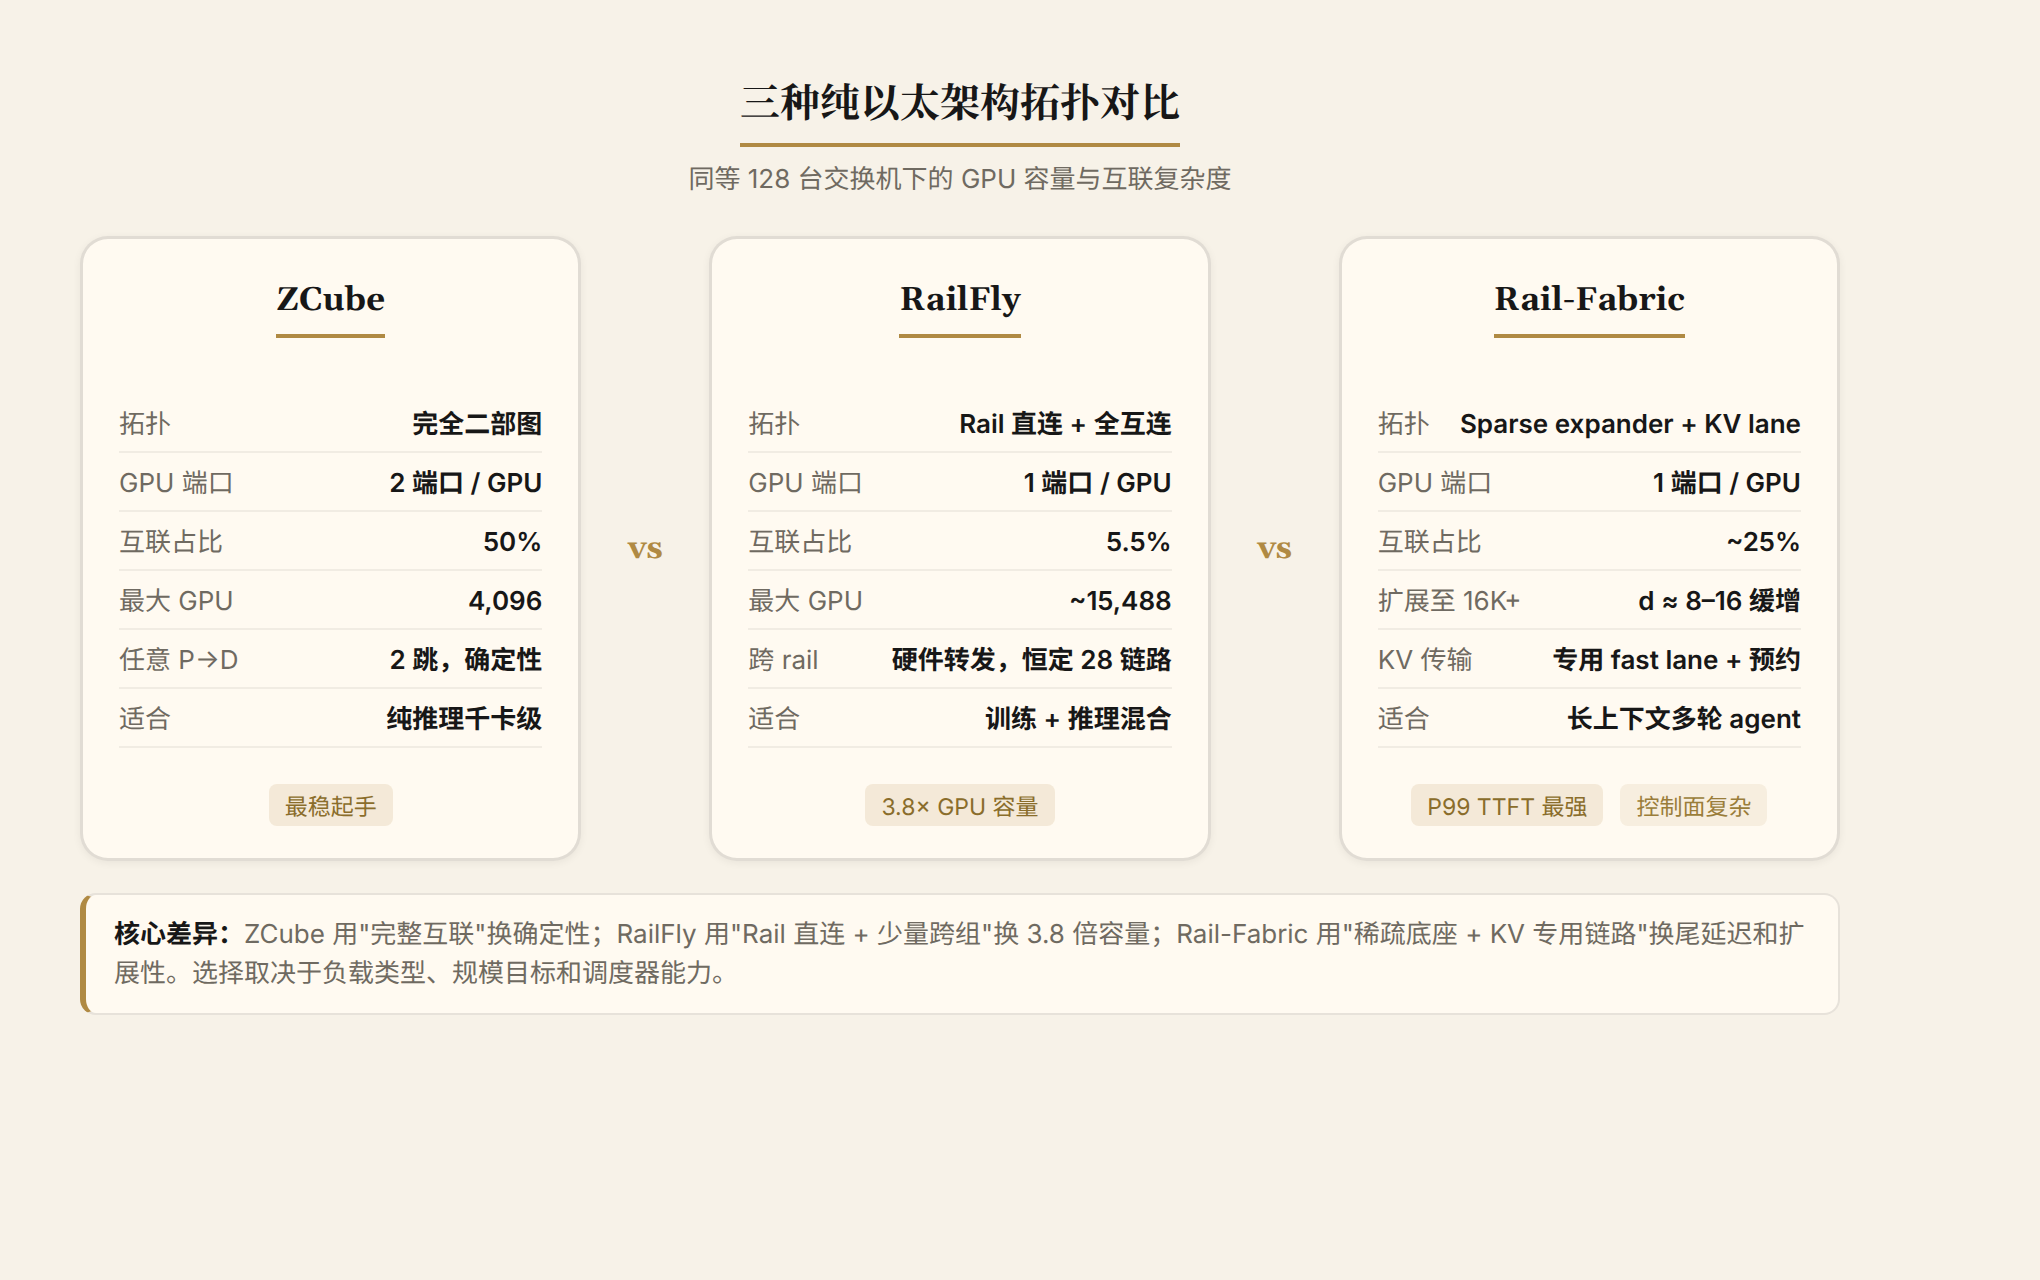Click the label 跨 rail
This screenshot has width=2040, height=1280.
click(783, 660)
